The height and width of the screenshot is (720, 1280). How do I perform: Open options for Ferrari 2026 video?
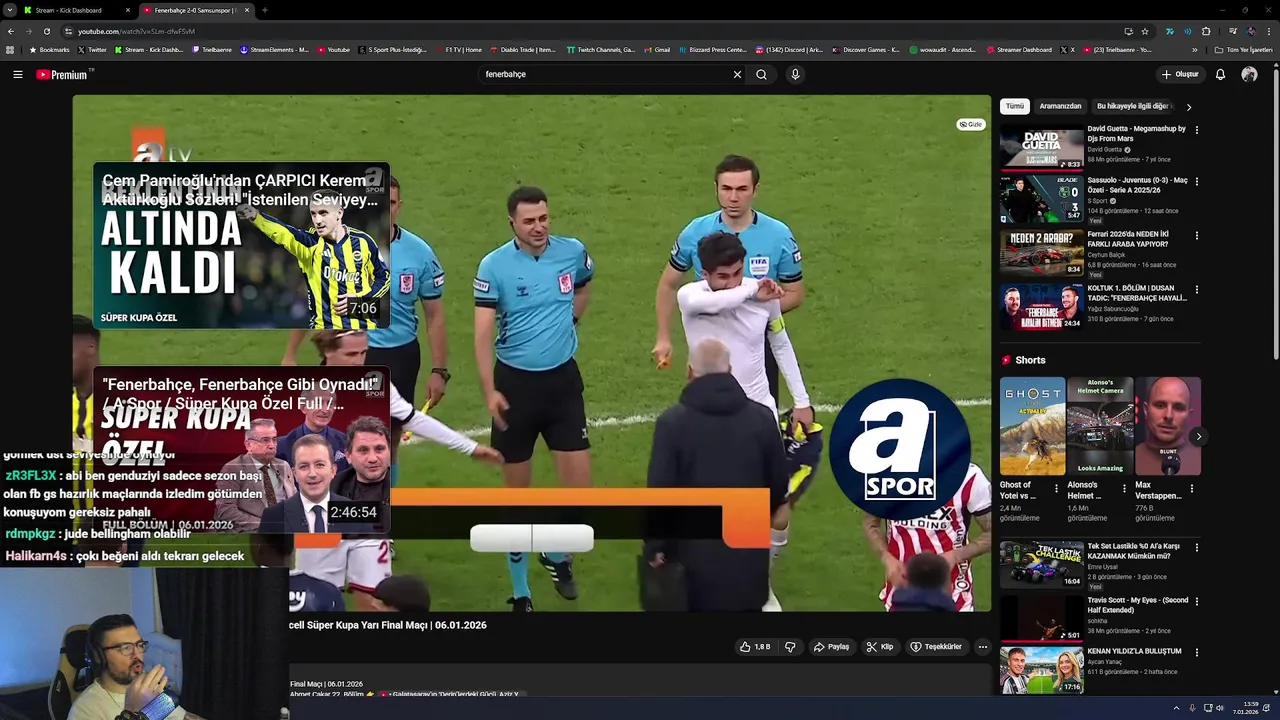click(1196, 236)
